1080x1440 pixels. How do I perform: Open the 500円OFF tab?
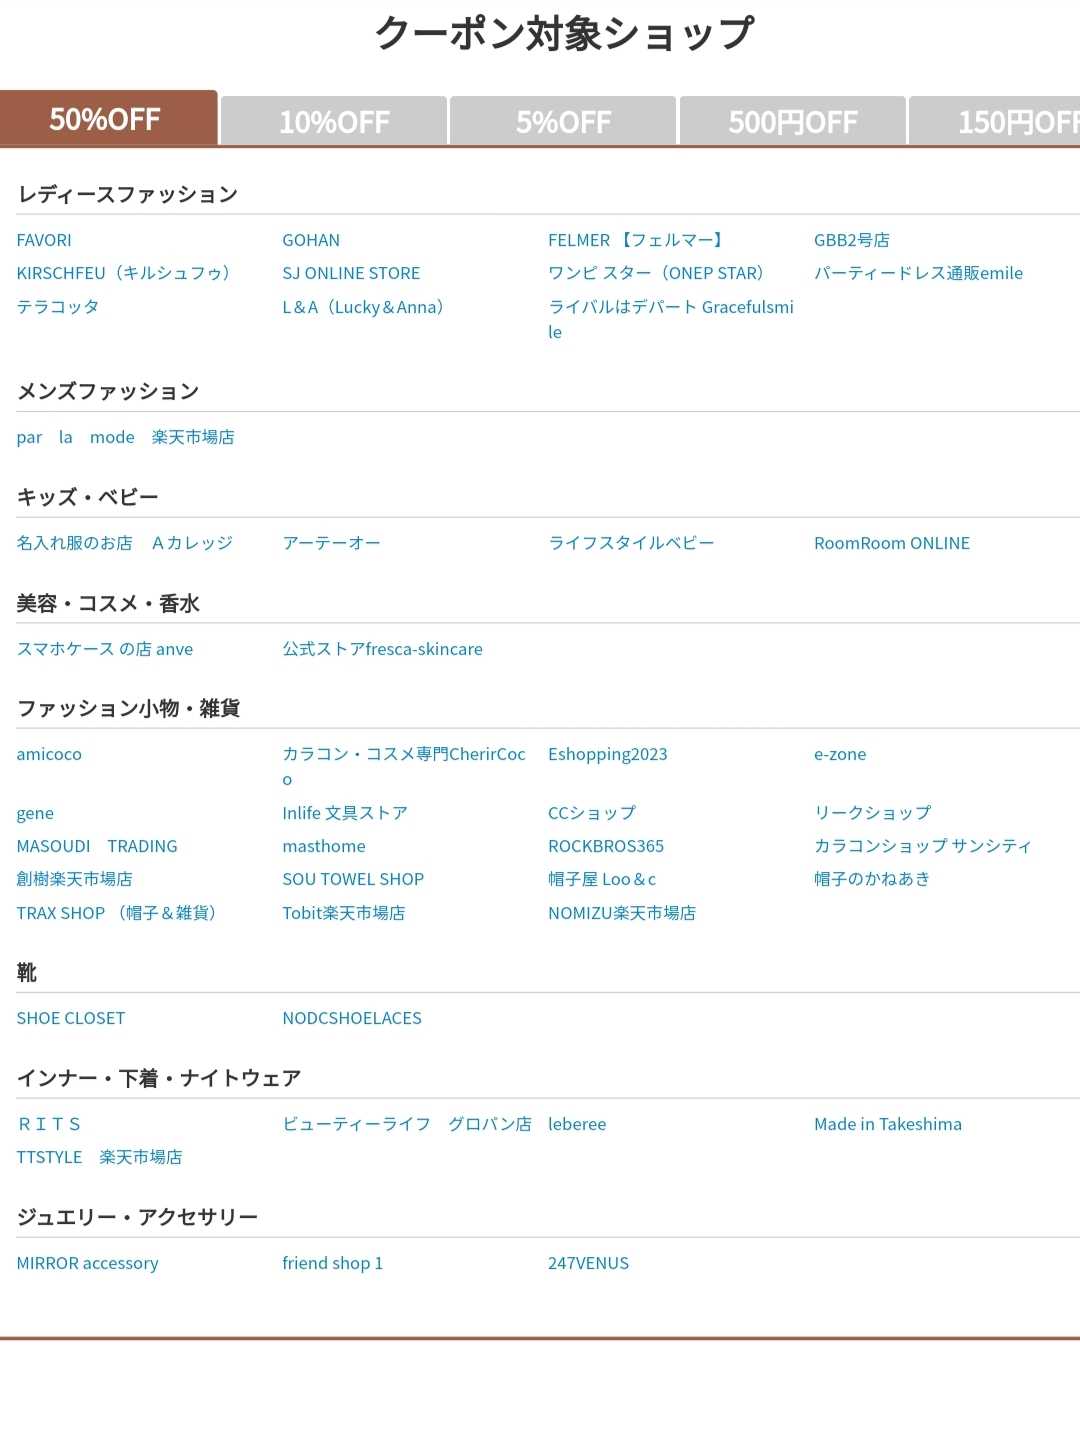point(792,121)
